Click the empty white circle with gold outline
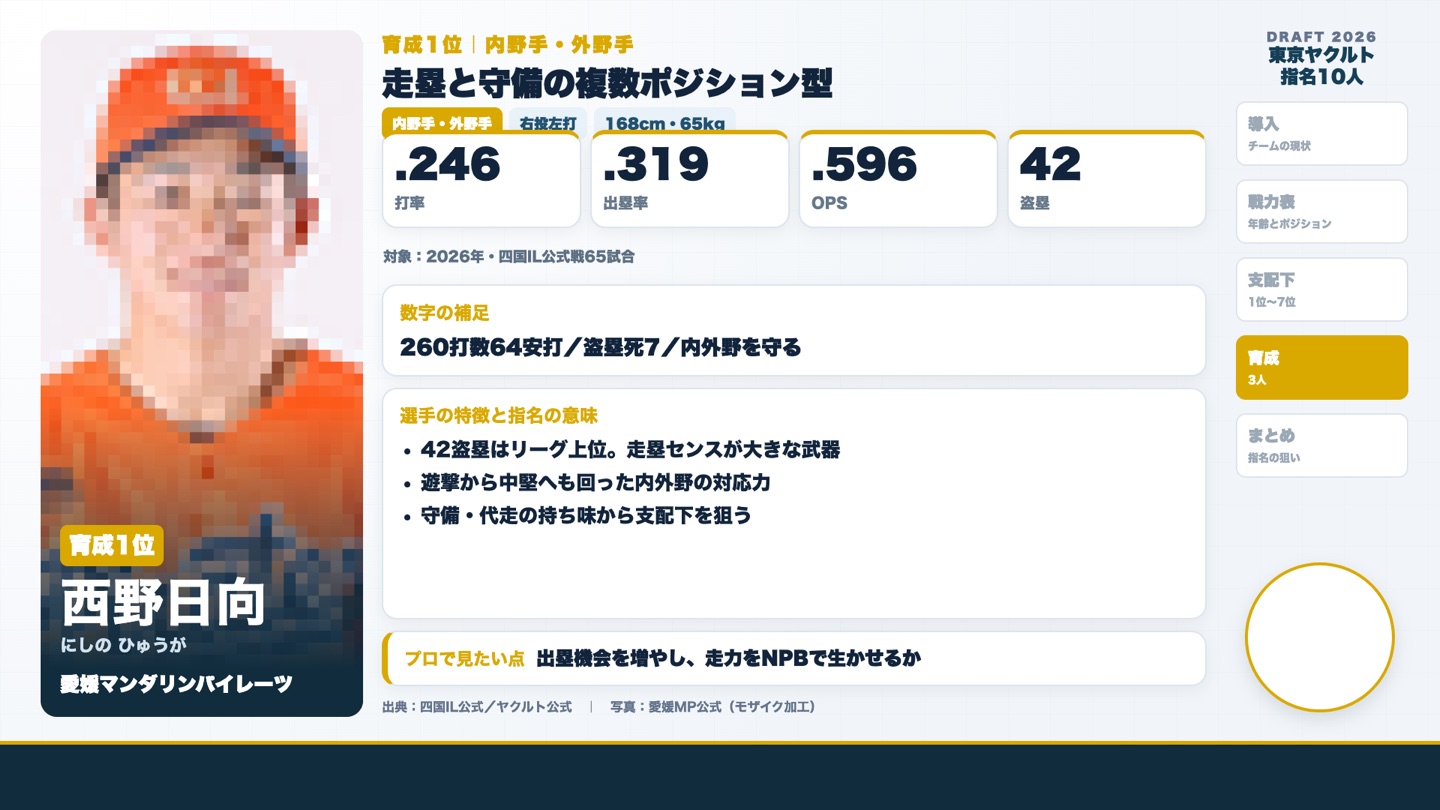The height and width of the screenshot is (810, 1440). (1320, 637)
